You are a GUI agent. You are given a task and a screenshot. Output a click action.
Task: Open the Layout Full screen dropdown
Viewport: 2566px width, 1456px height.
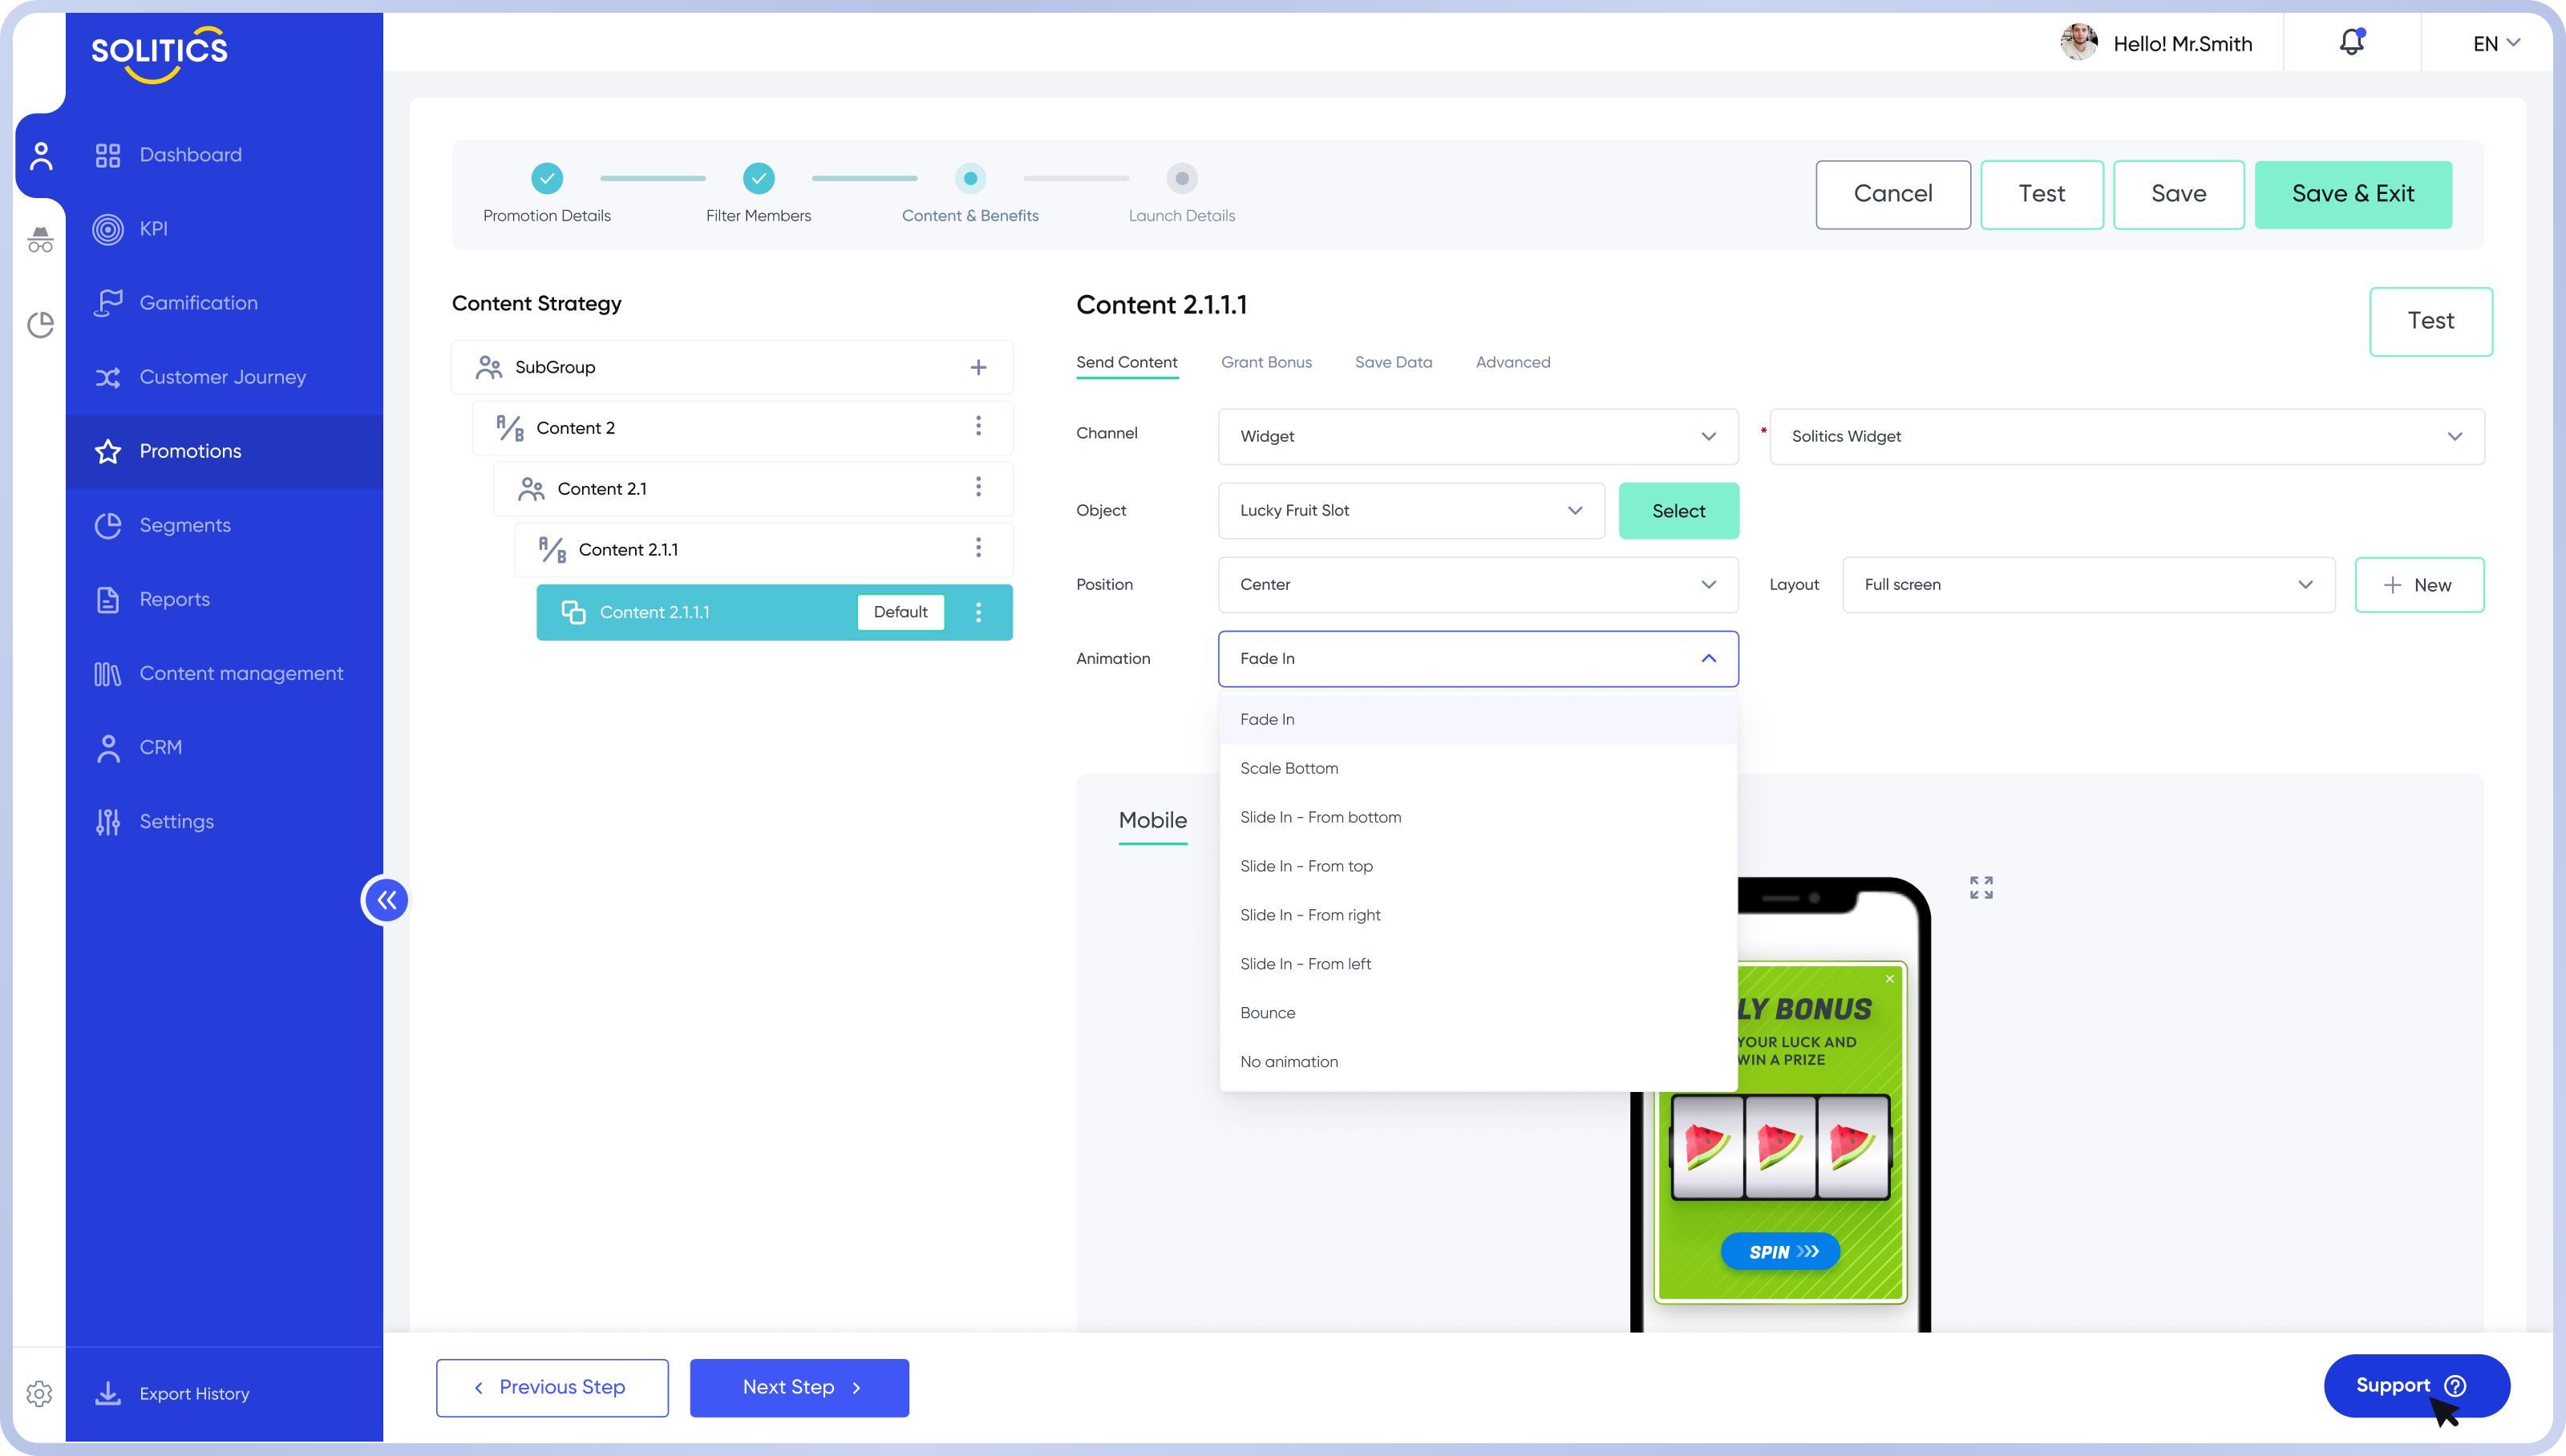pyautogui.click(x=2089, y=584)
